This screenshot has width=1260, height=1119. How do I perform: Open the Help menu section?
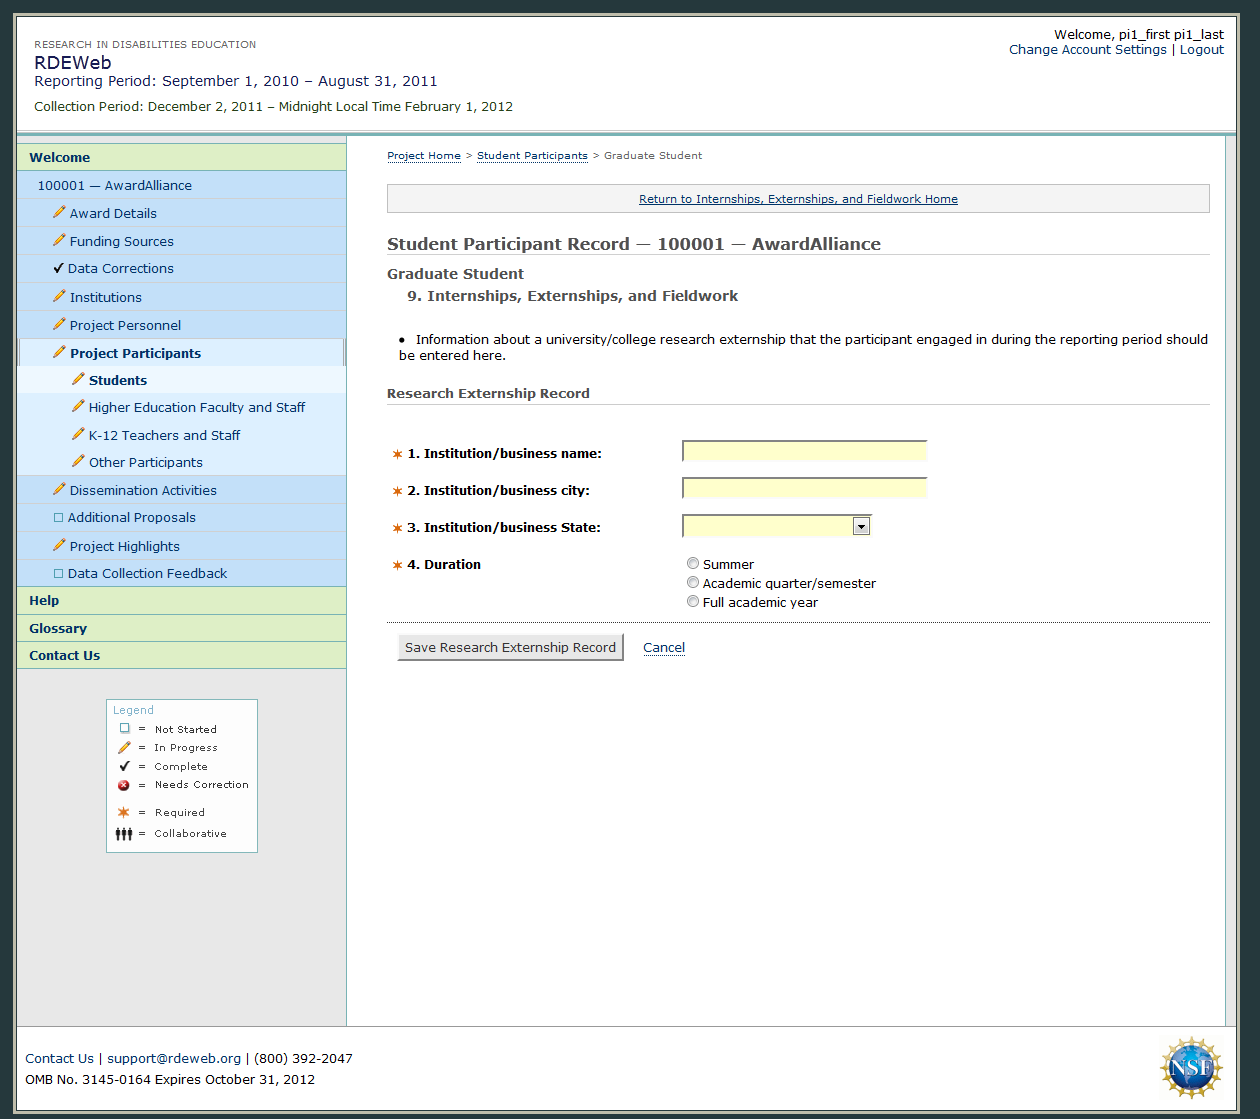click(44, 600)
